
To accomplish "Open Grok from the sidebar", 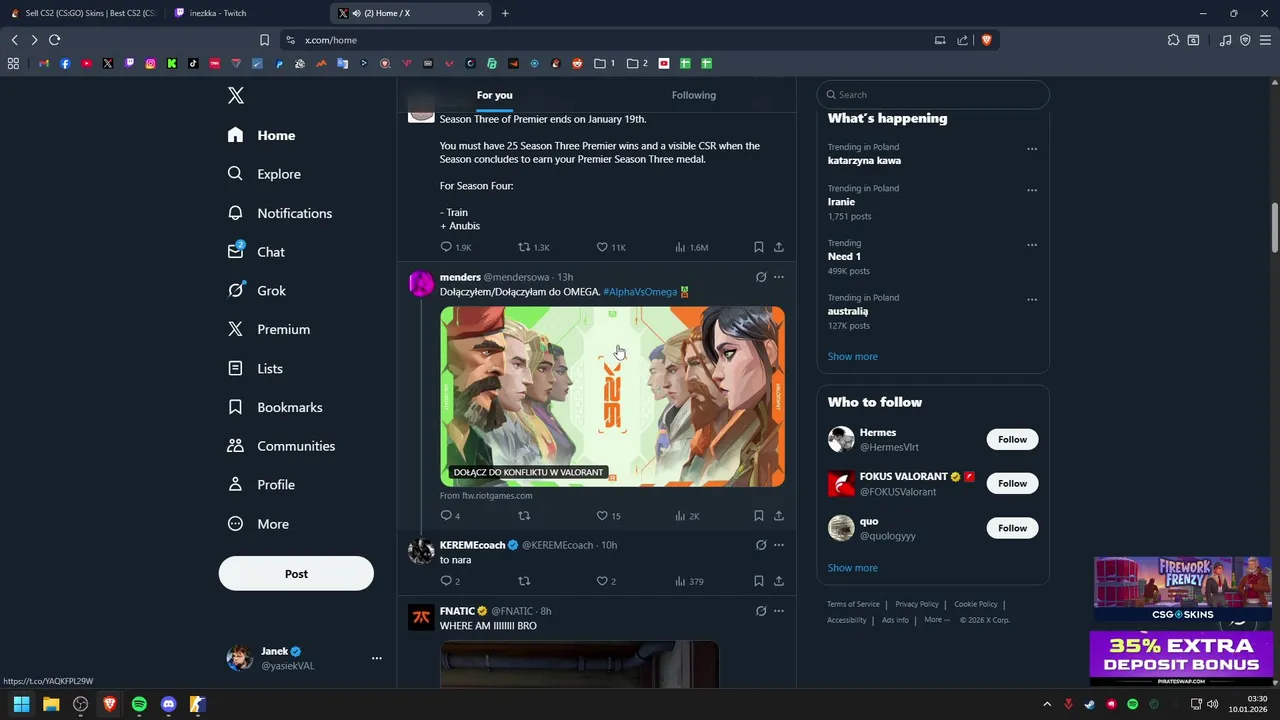I will point(256,291).
